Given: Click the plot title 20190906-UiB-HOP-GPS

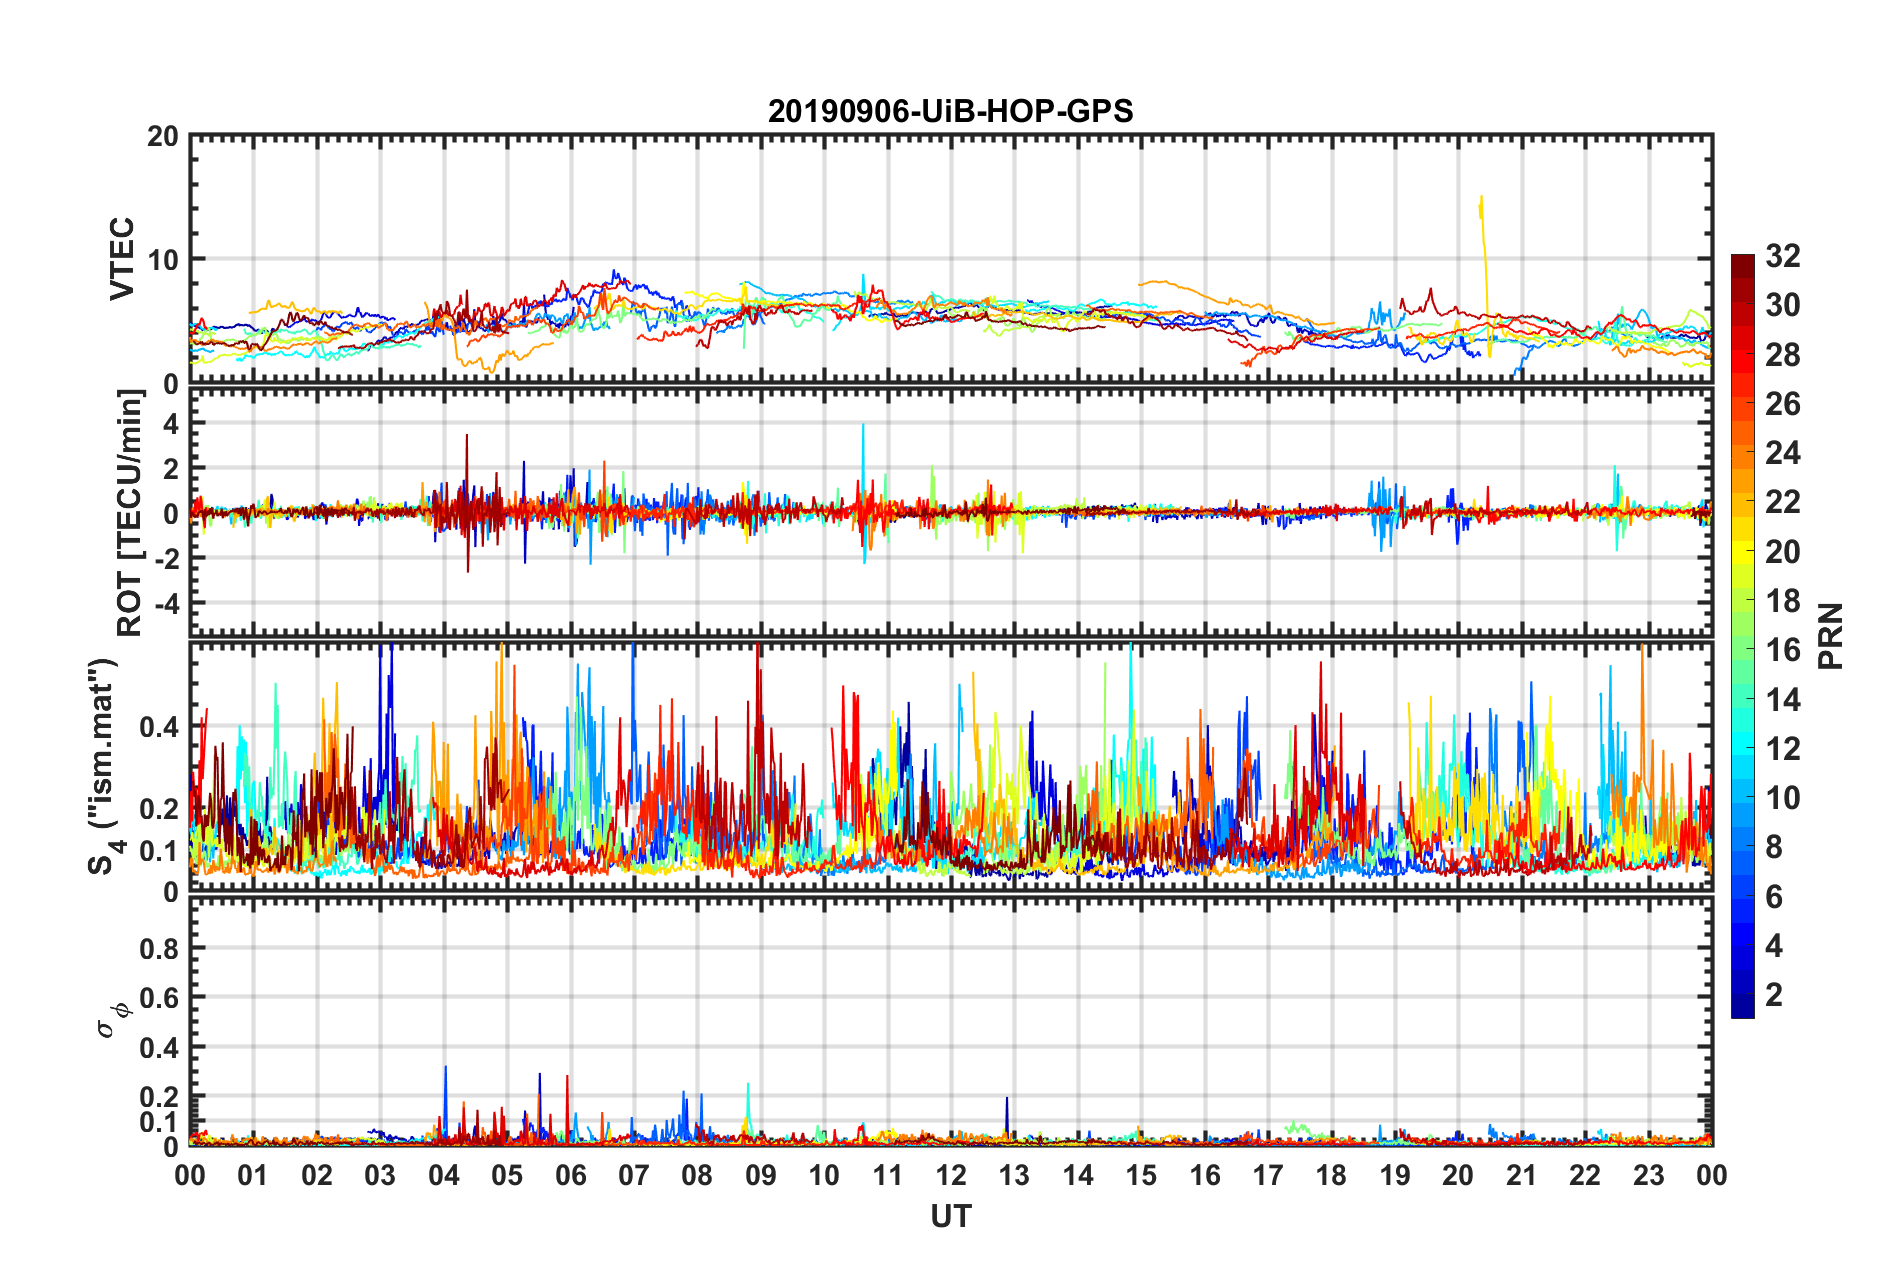Looking at the screenshot, I should [950, 111].
